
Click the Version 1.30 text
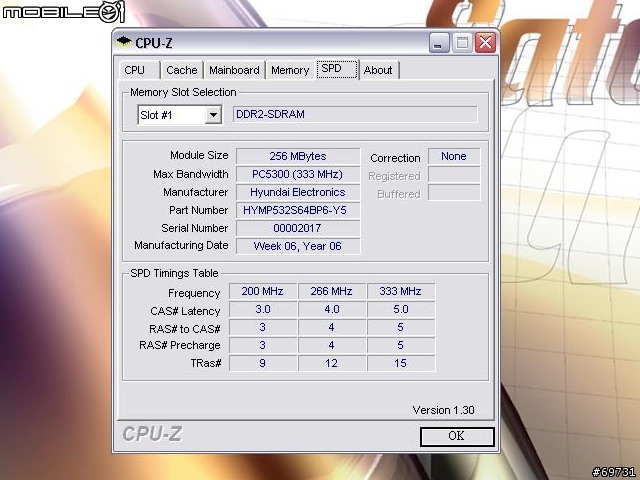[x=443, y=410]
